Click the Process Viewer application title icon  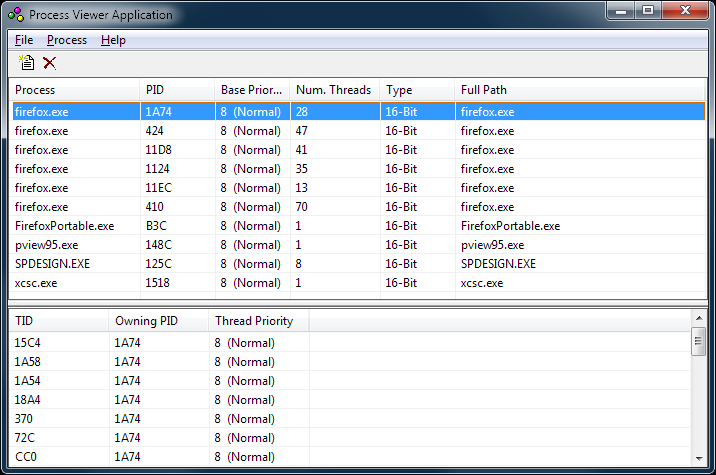coord(16,15)
